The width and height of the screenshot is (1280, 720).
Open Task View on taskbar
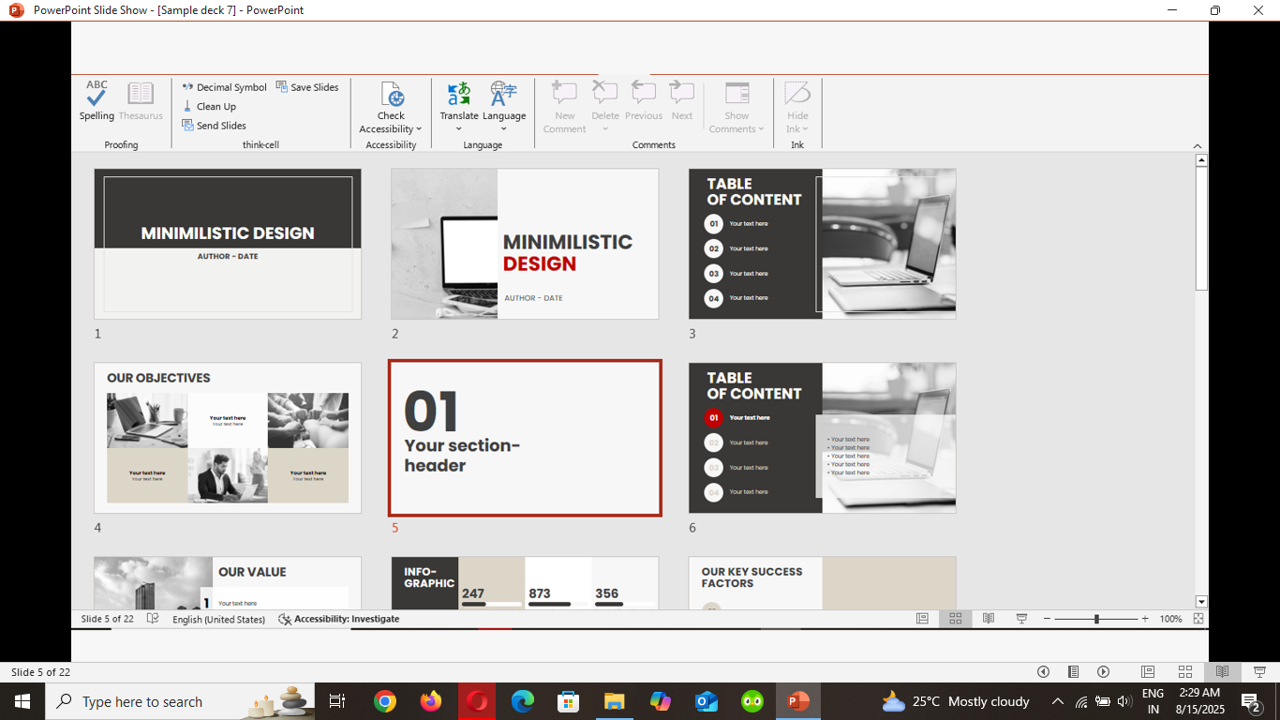pos(338,702)
